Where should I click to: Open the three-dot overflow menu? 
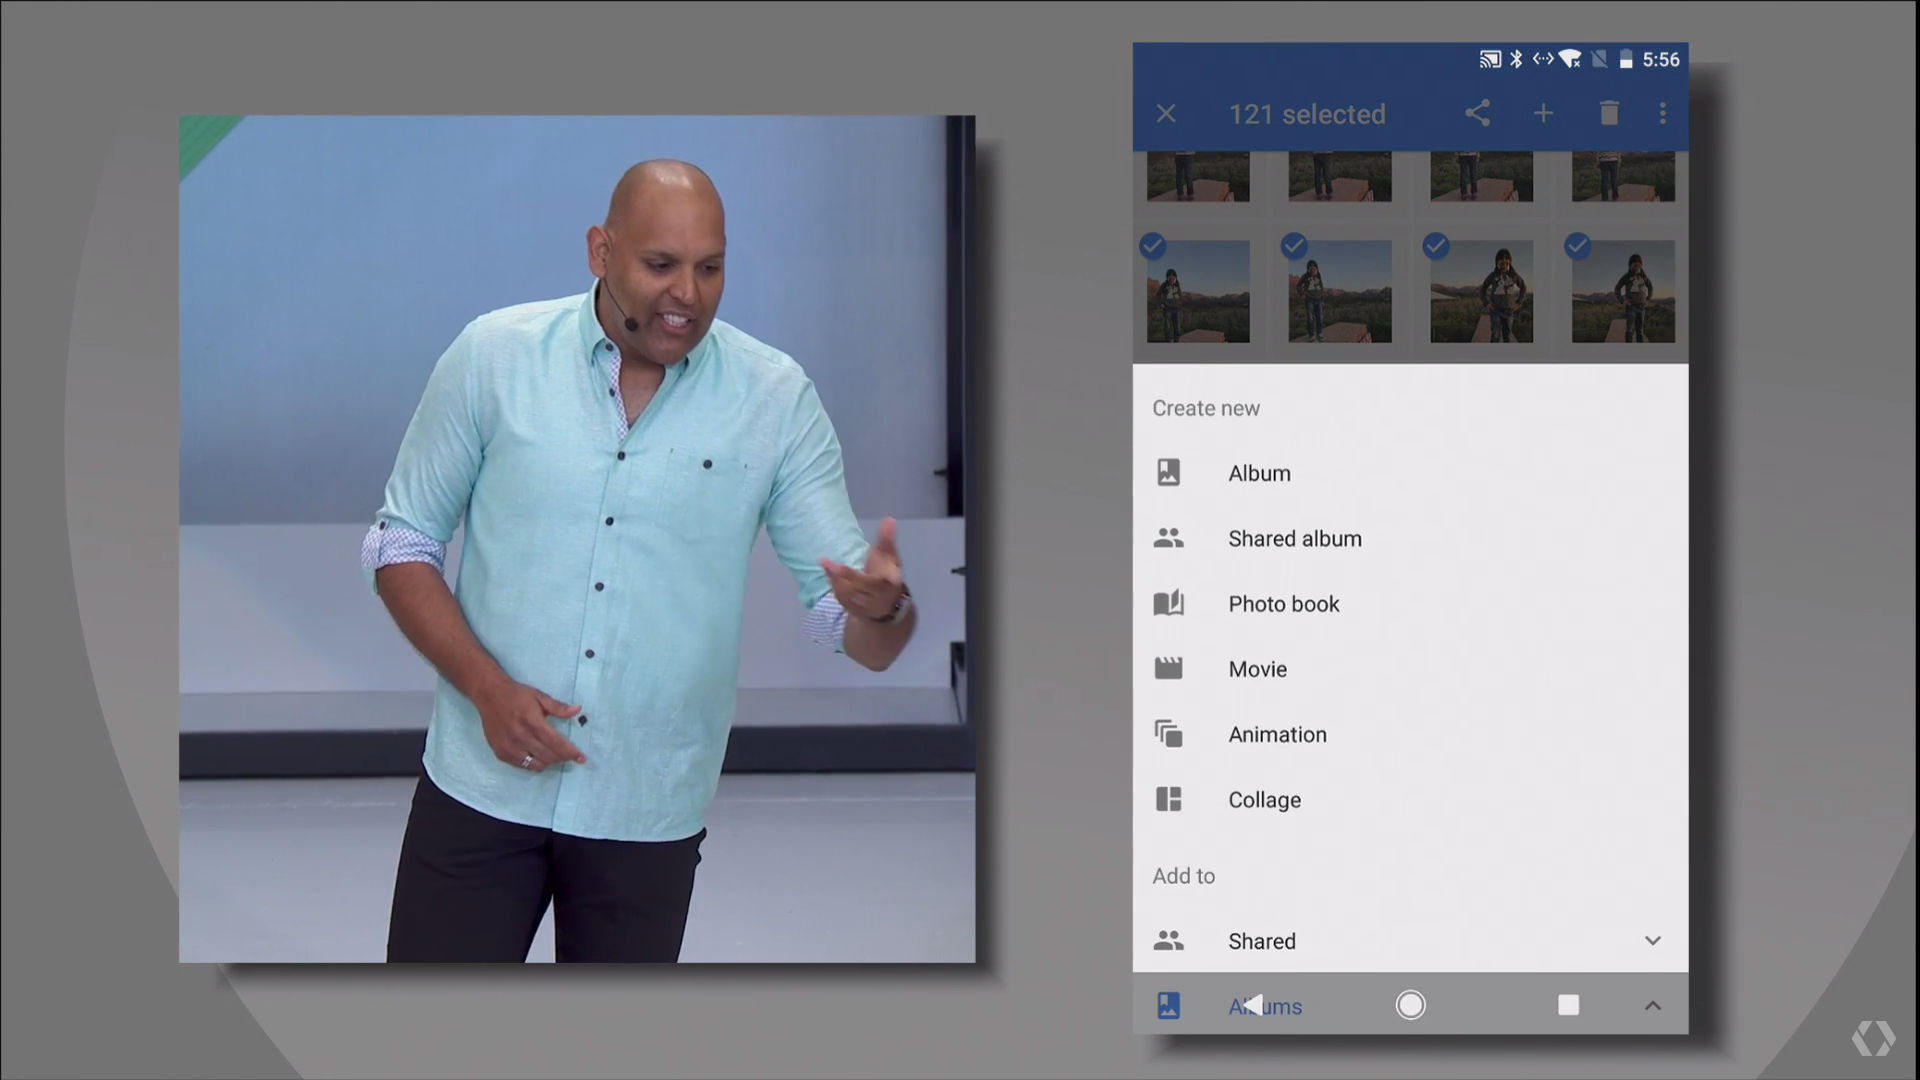click(1663, 113)
